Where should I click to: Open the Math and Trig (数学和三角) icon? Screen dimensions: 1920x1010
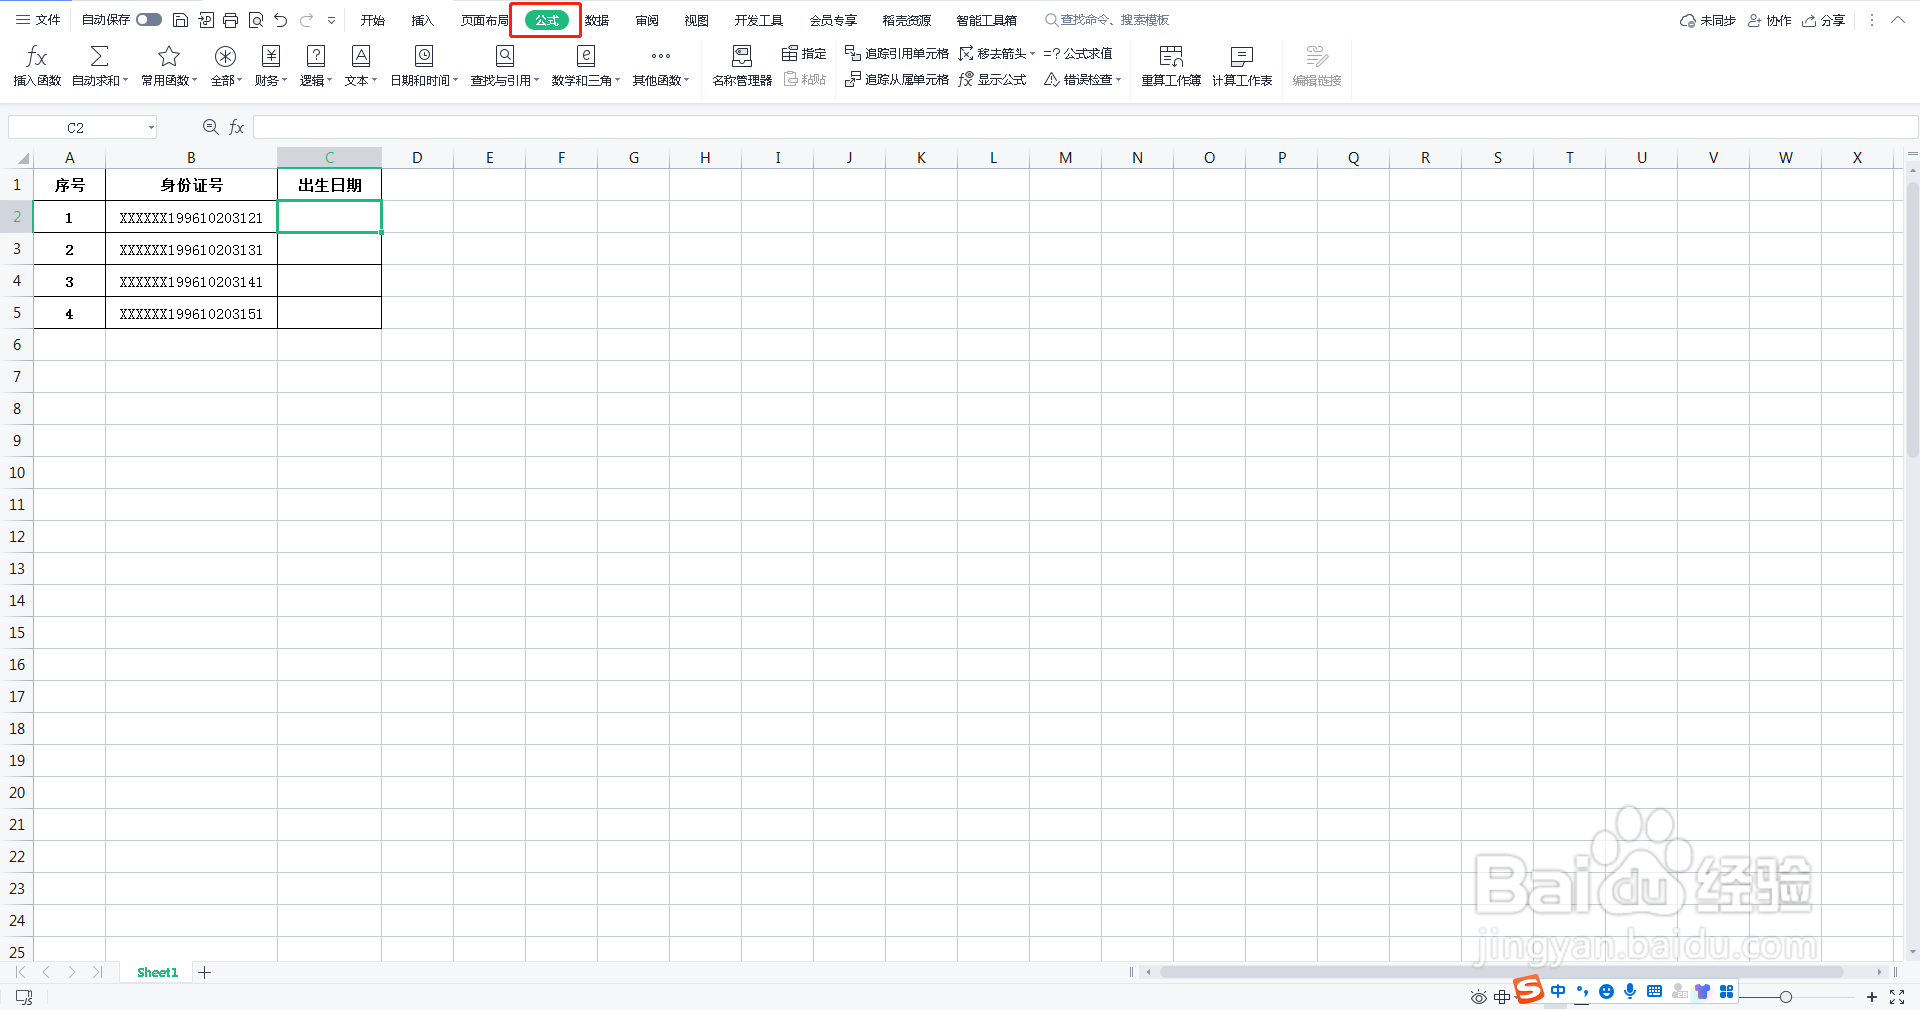click(586, 57)
